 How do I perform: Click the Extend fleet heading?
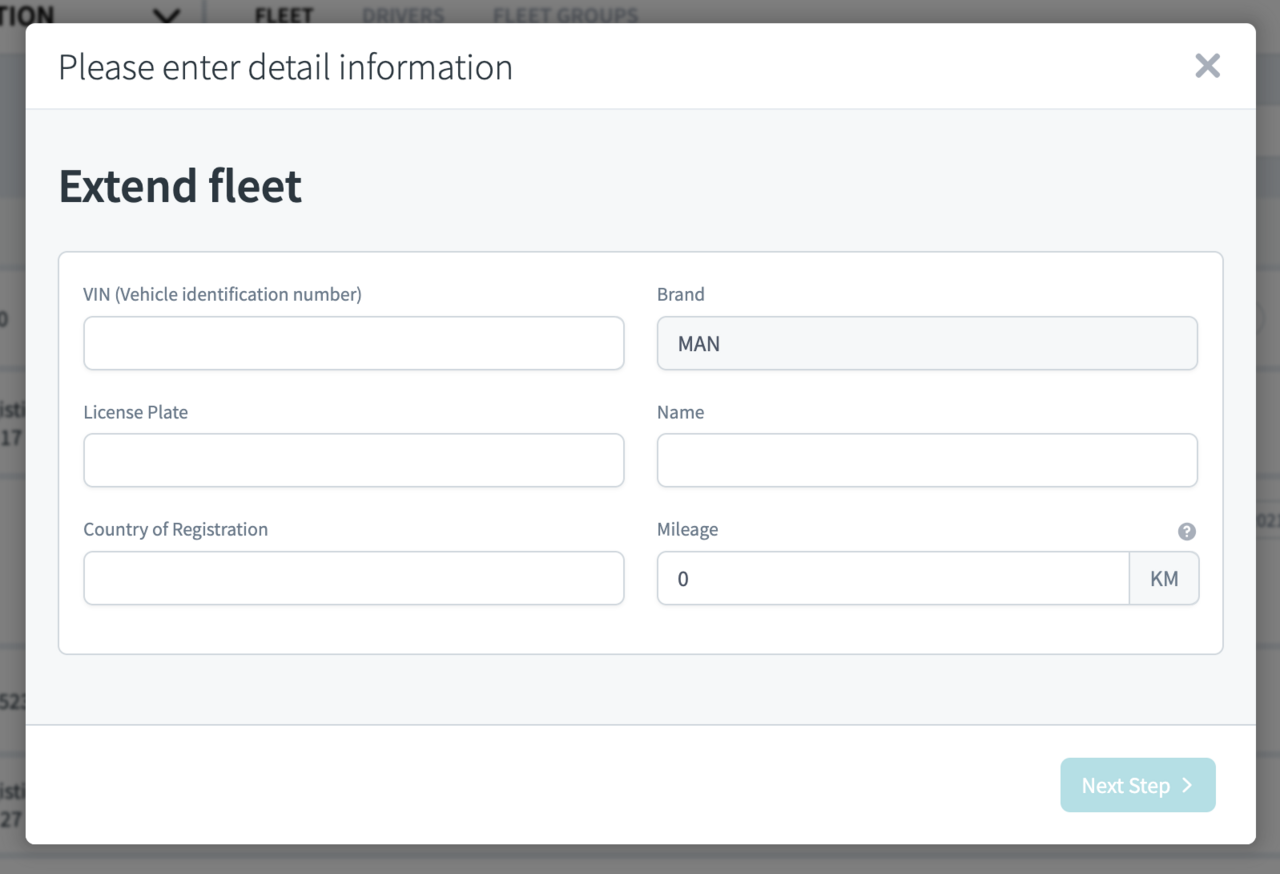point(179,186)
